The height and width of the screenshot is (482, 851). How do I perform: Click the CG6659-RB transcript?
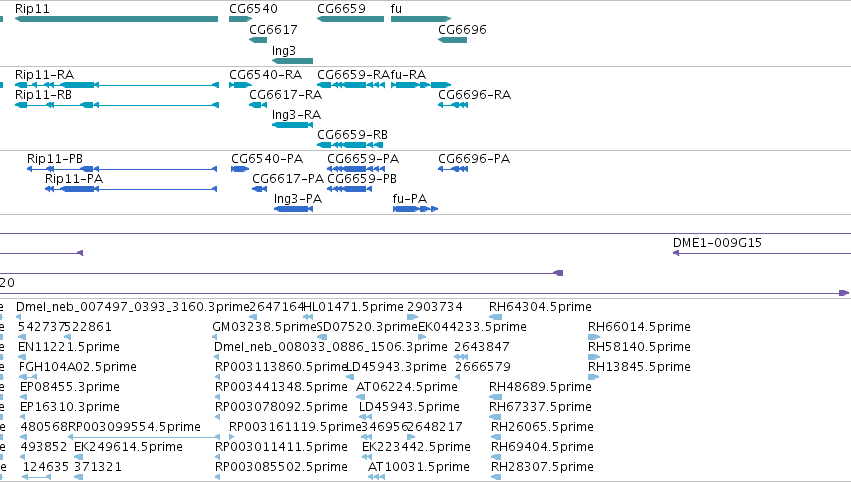coord(350,145)
